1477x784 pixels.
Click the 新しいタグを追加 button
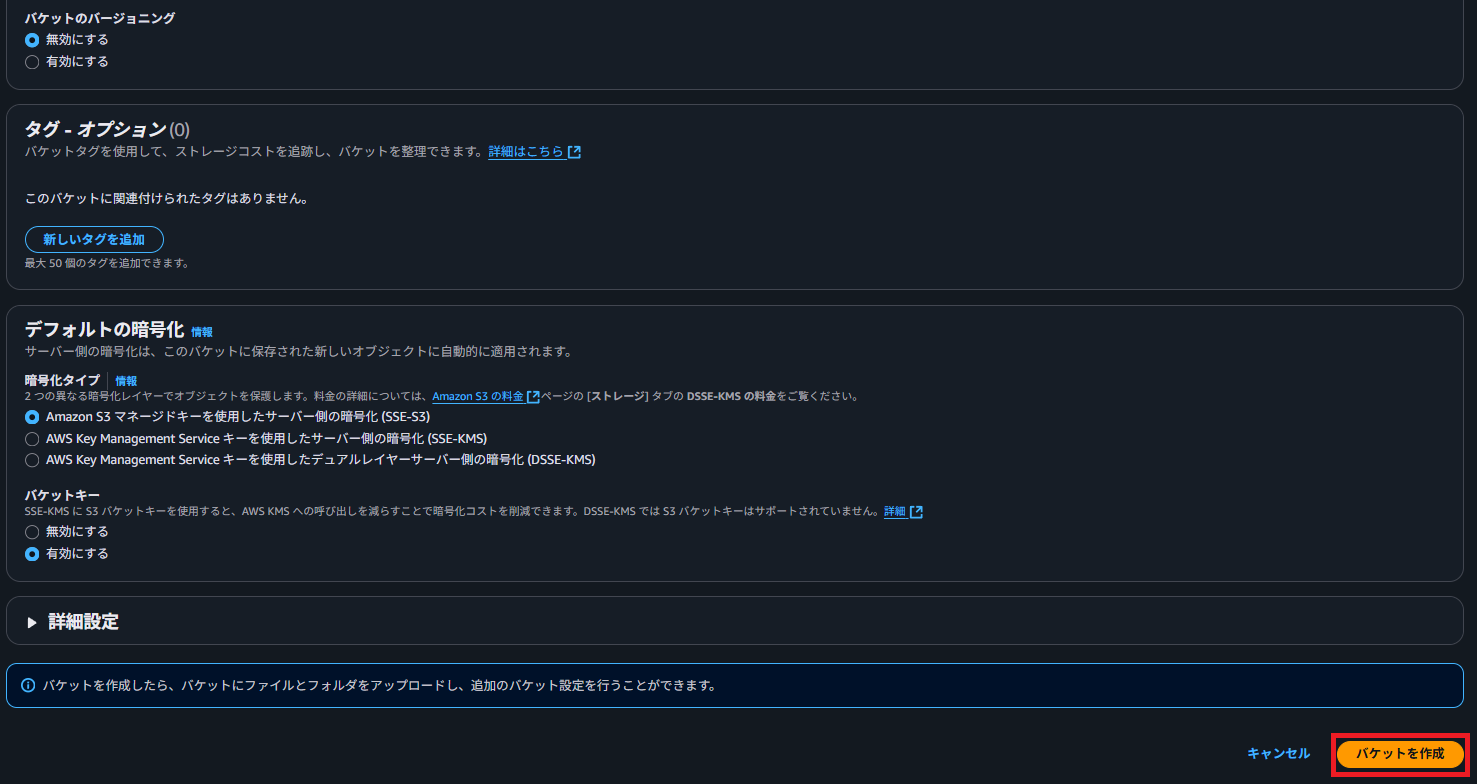pyautogui.click(x=94, y=239)
